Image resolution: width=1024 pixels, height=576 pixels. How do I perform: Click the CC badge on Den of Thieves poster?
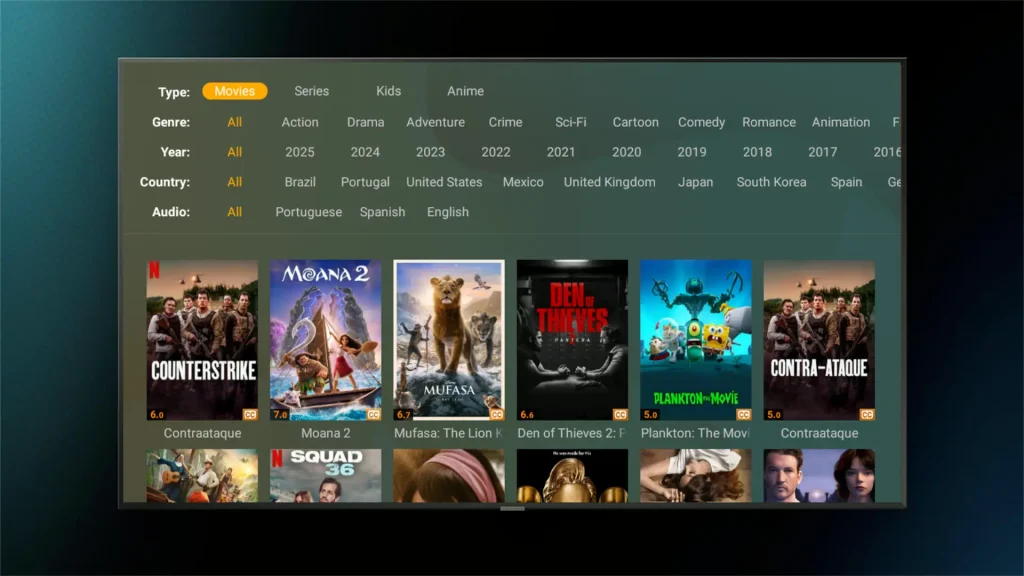(x=620, y=414)
